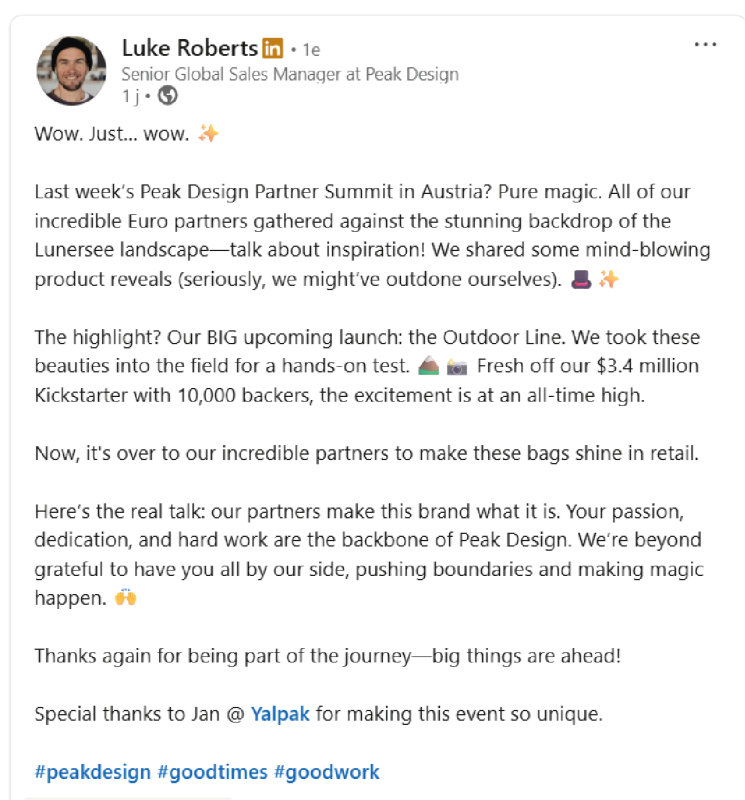
Task: Click the raised hands emoji after "happen."
Action: pos(125,598)
